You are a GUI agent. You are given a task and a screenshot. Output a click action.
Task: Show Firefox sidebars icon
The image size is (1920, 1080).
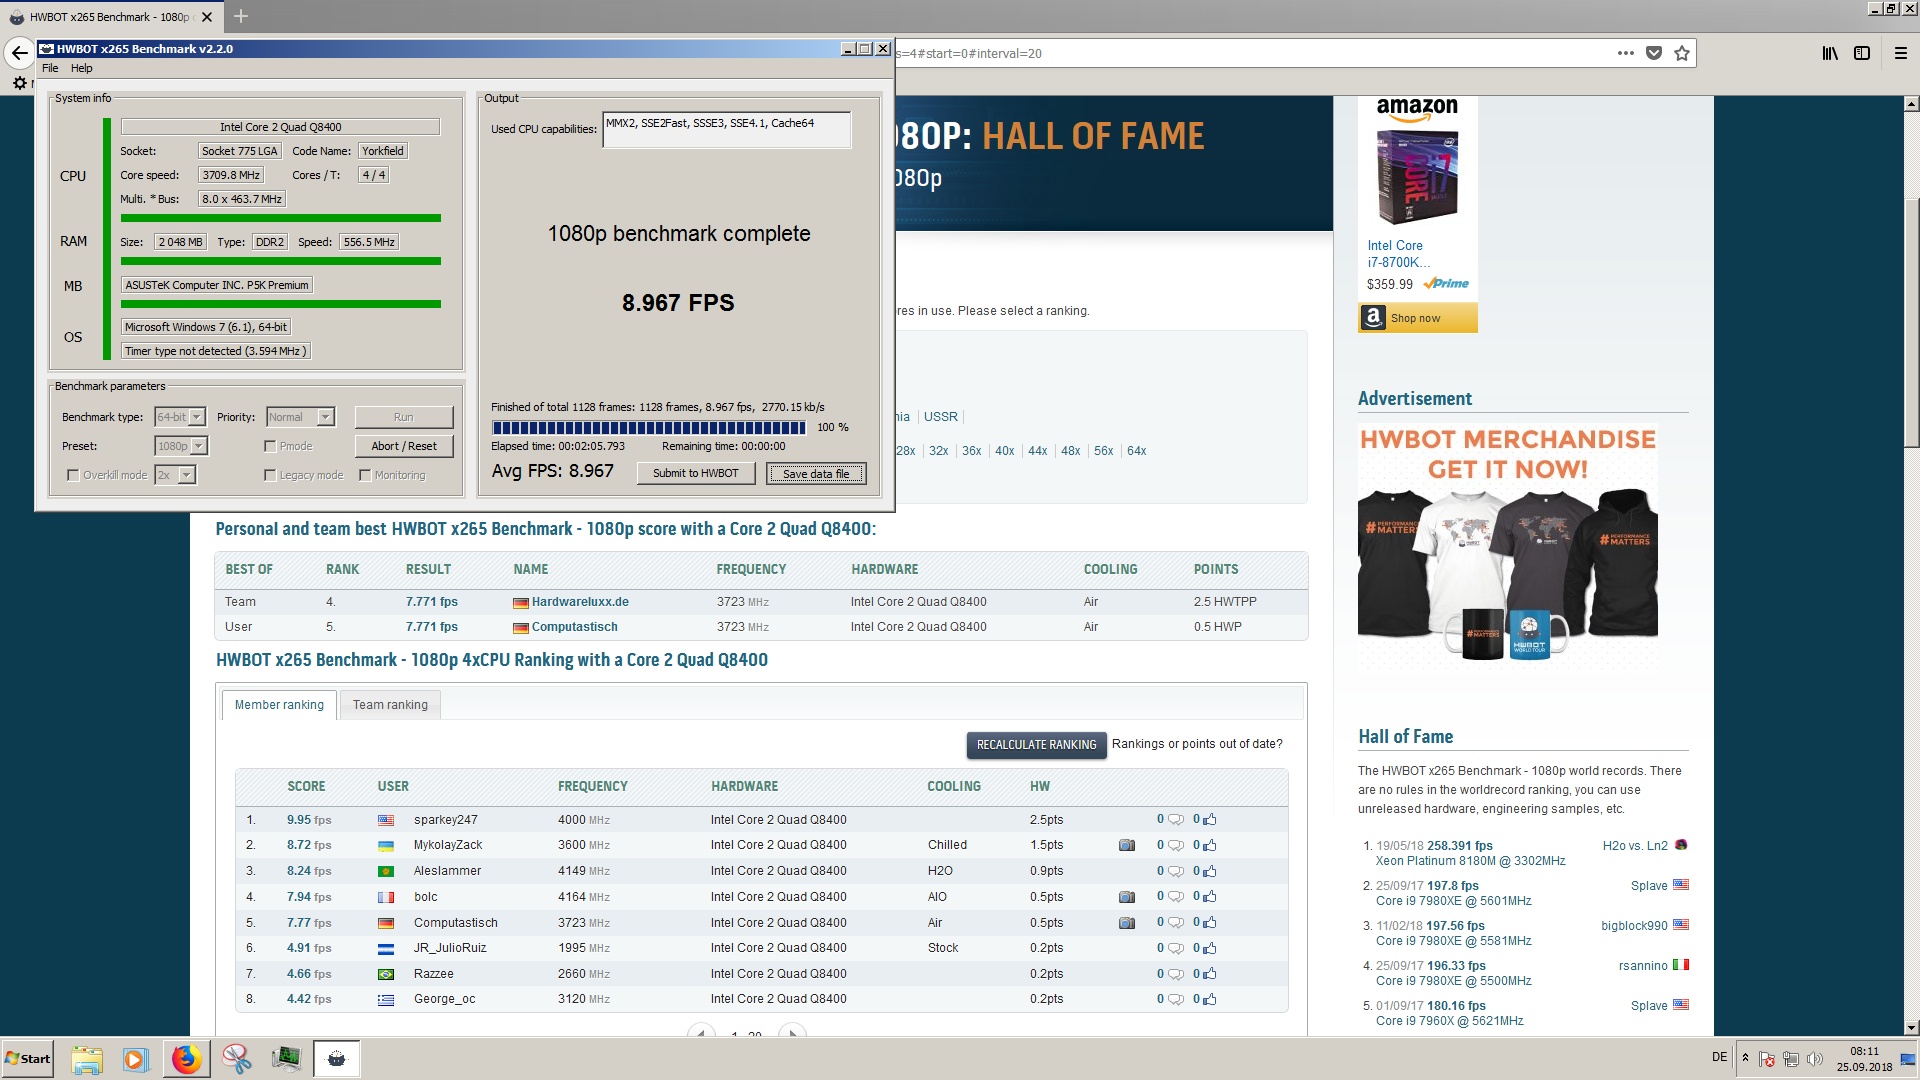[x=1861, y=53]
